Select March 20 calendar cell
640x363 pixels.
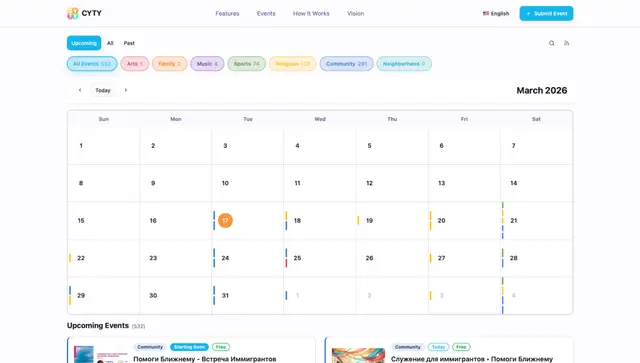point(464,220)
